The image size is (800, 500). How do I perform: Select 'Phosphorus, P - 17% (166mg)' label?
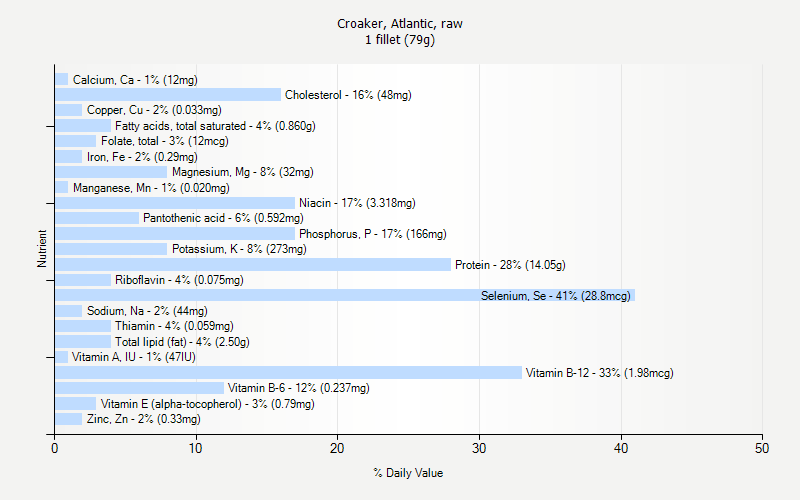[373, 234]
